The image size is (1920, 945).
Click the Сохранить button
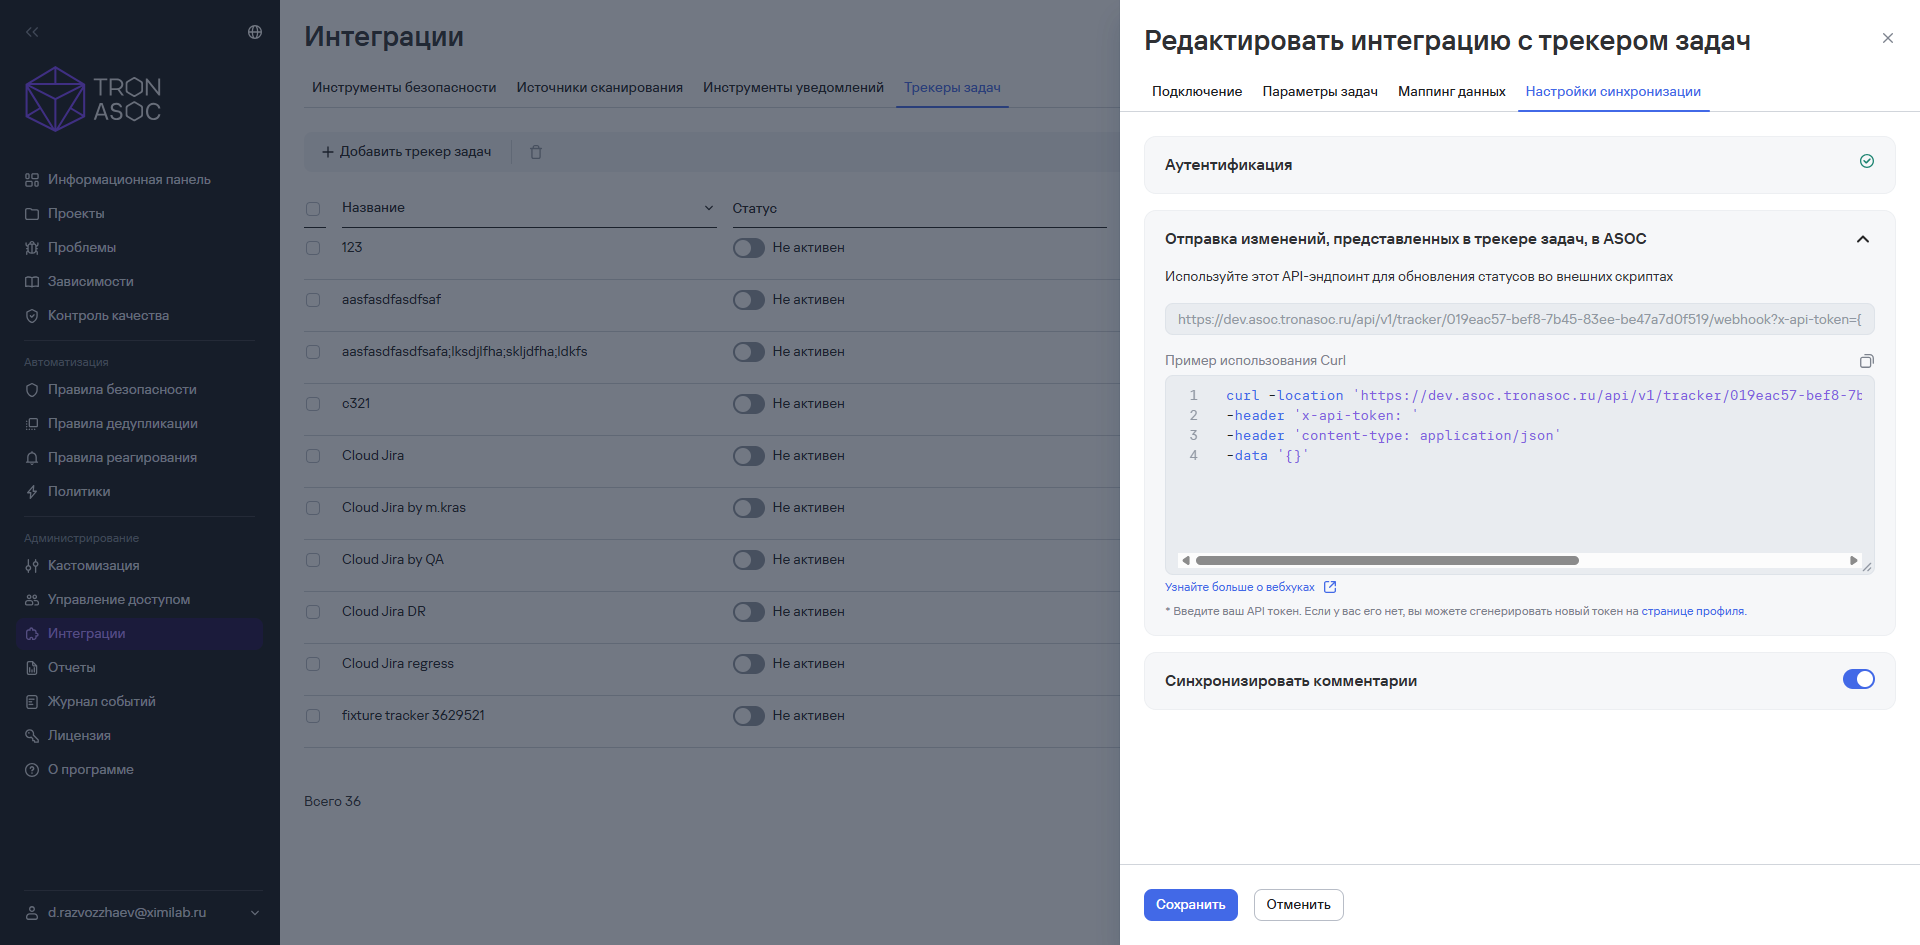click(1191, 905)
